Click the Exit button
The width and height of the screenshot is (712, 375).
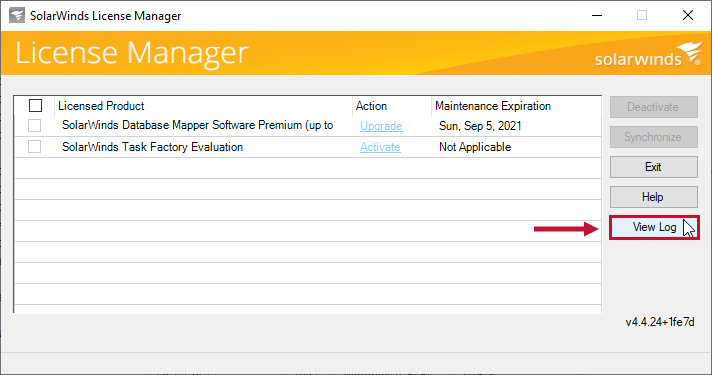tap(653, 167)
